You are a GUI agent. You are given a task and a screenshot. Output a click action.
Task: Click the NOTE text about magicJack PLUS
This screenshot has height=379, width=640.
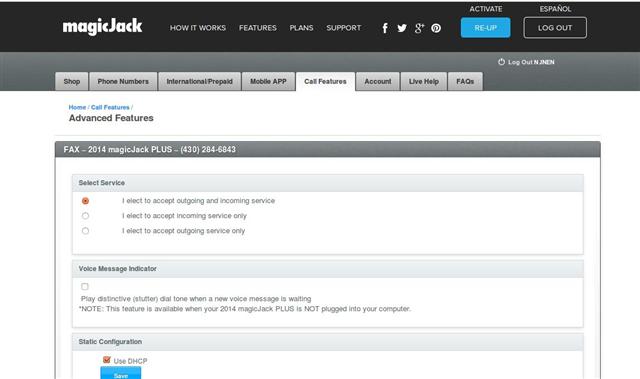pos(244,309)
